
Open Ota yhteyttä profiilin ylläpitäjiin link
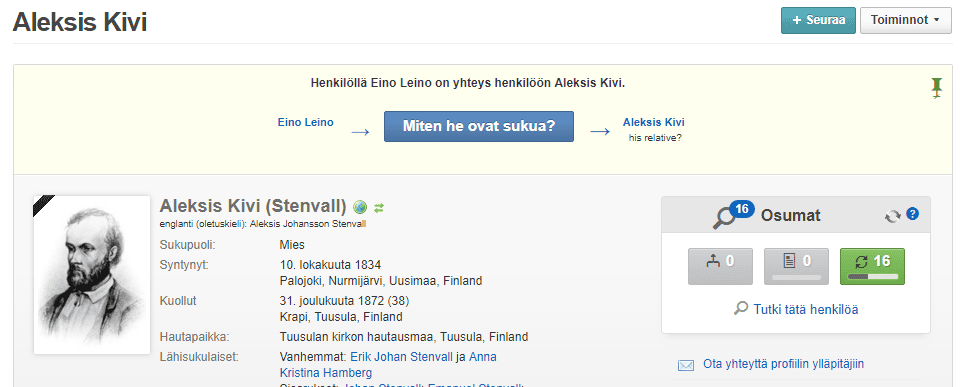click(x=783, y=364)
